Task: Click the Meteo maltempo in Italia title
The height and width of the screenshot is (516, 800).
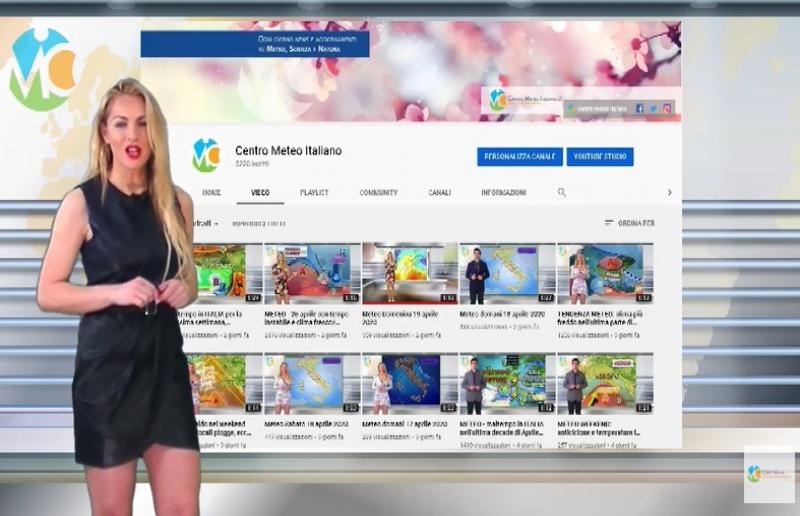Action: [x=502, y=428]
